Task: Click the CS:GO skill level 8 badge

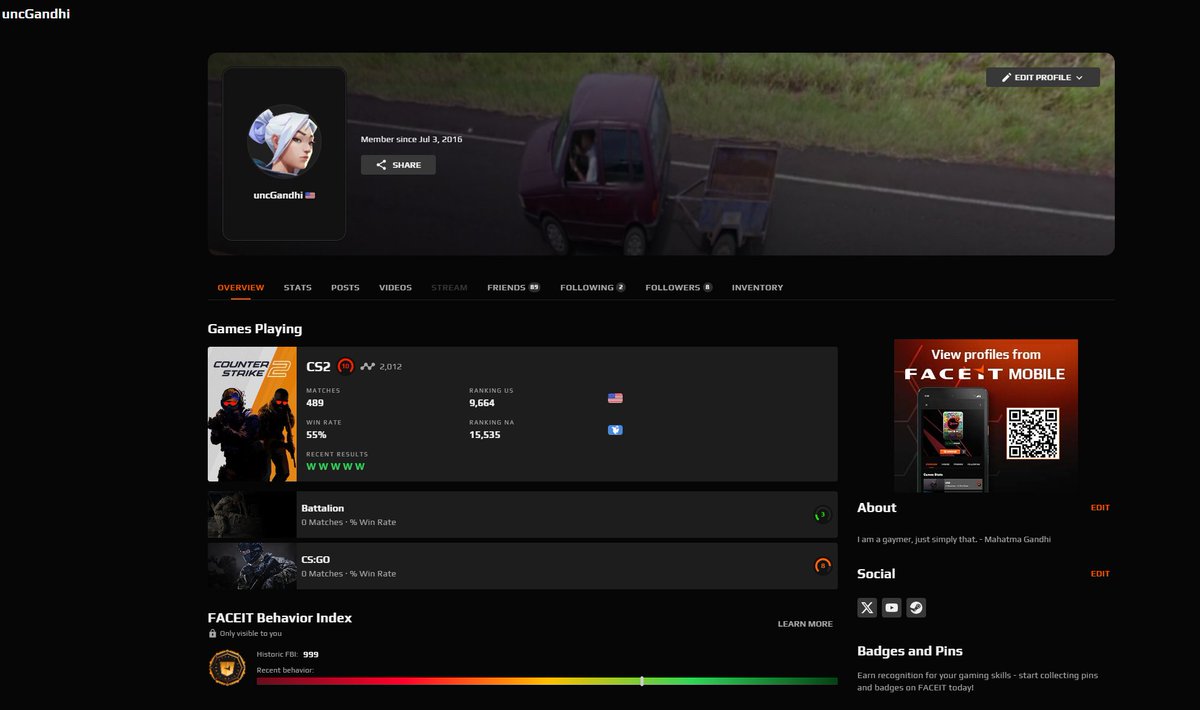Action: click(822, 566)
